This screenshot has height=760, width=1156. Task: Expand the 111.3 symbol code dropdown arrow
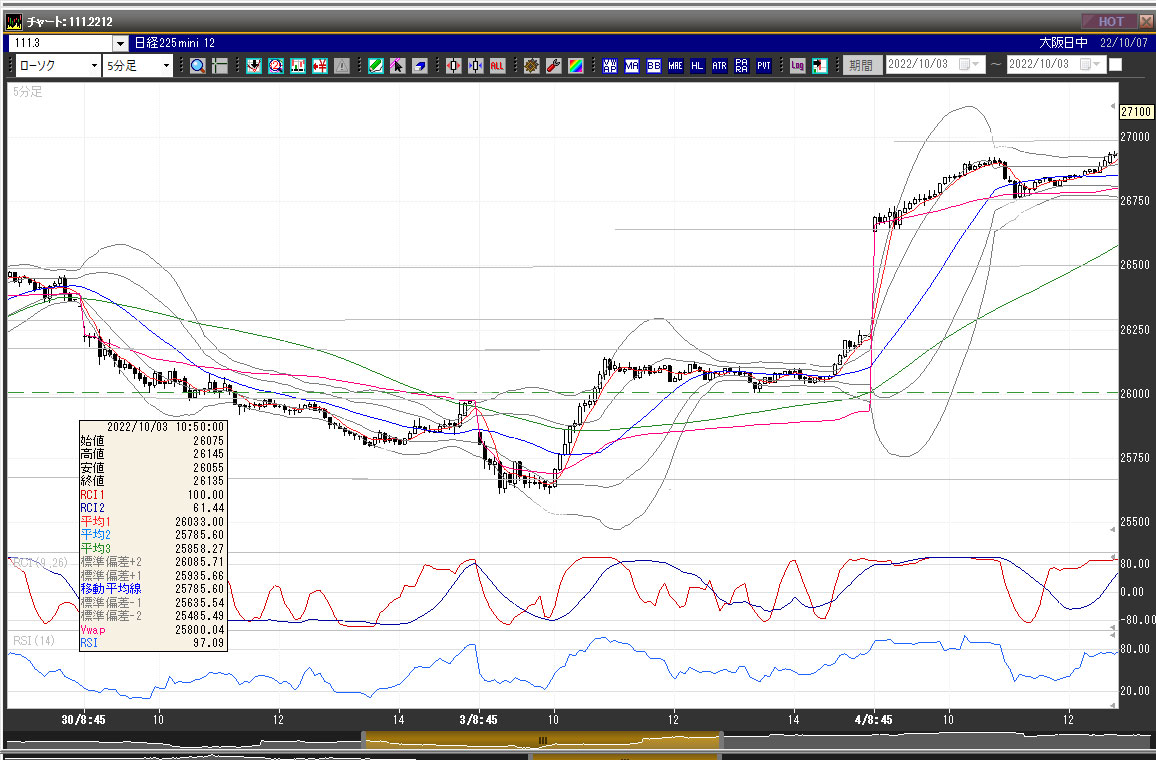click(x=120, y=43)
